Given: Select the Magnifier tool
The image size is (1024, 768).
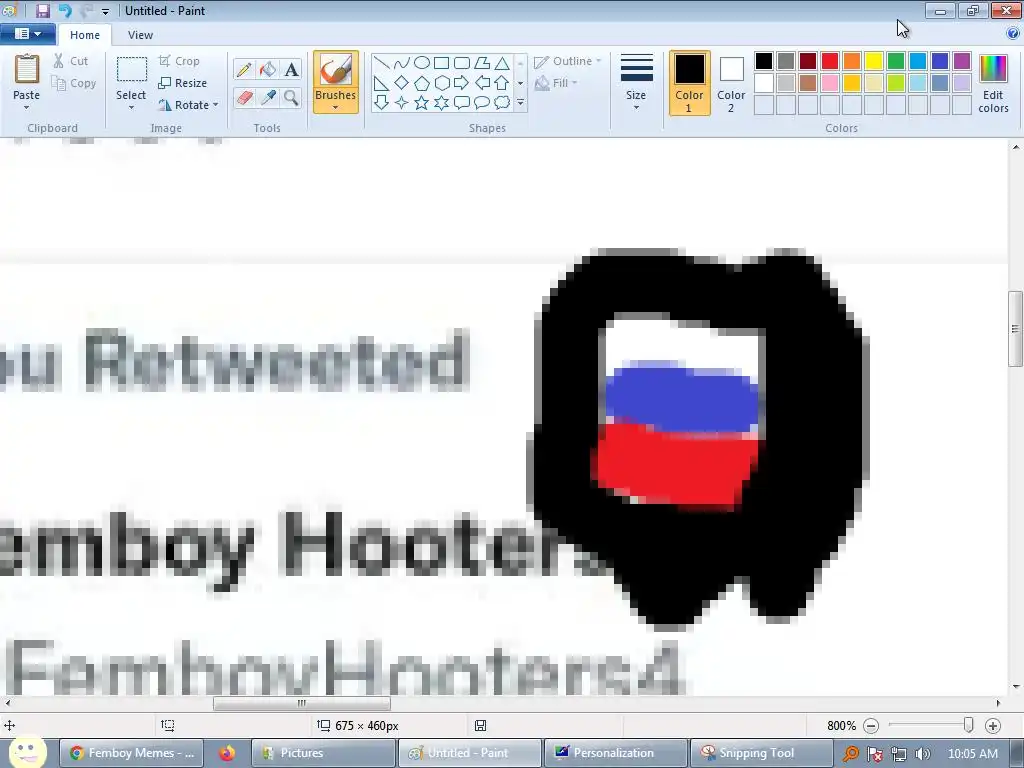Looking at the screenshot, I should tap(291, 98).
